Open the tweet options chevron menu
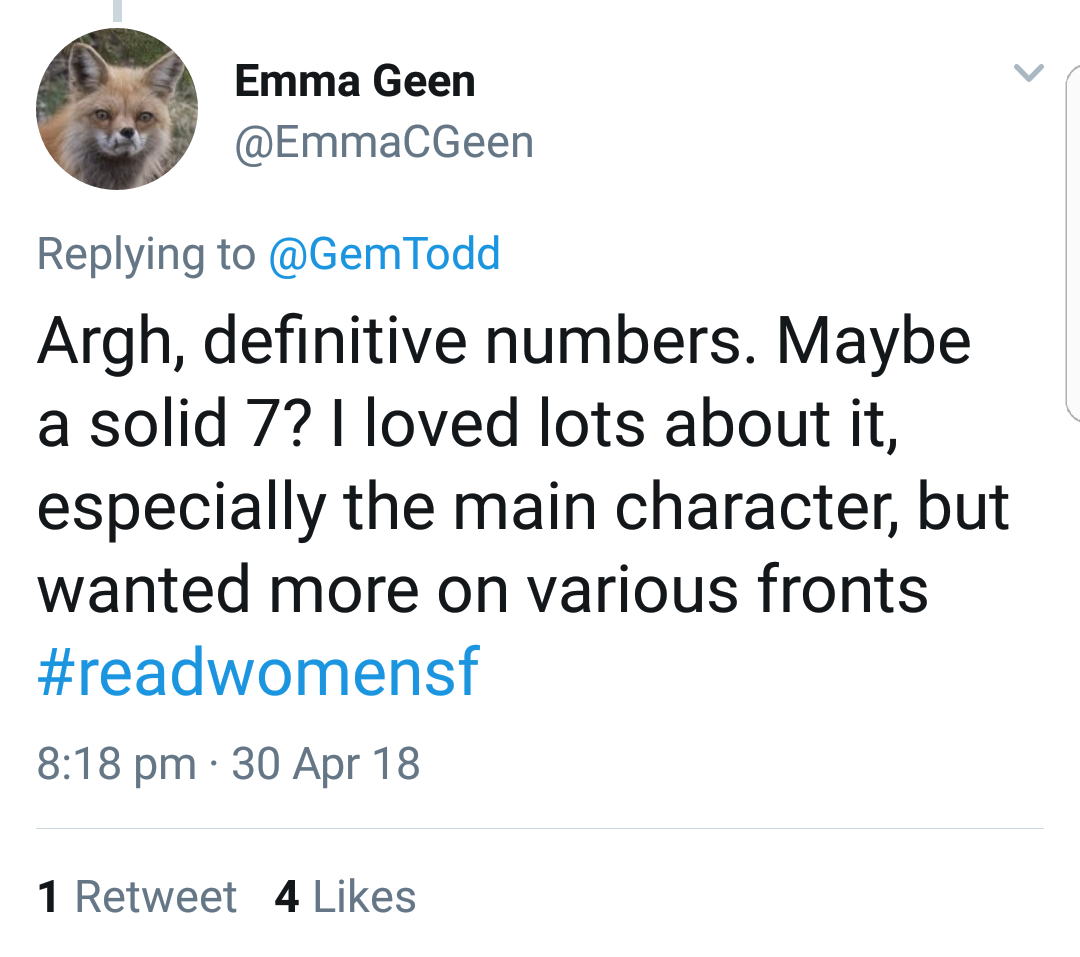1080x957 pixels. (x=1029, y=73)
